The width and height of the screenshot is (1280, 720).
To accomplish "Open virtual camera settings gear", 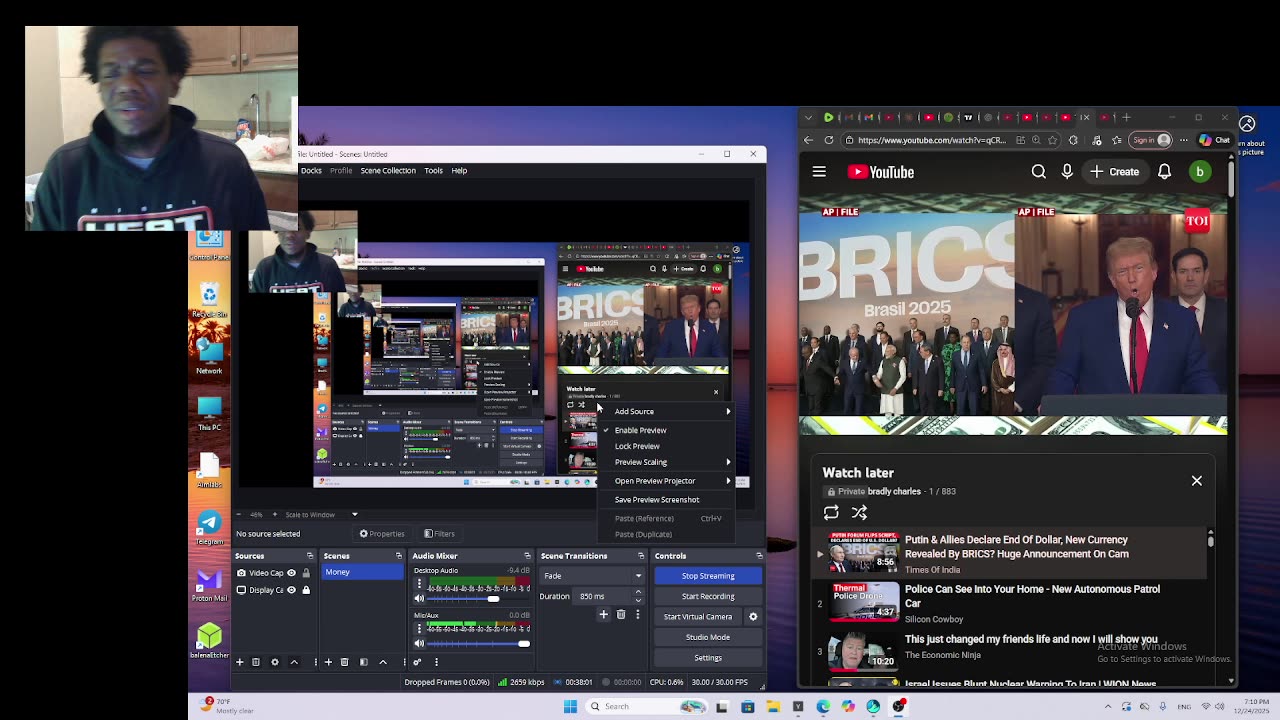I will point(753,617).
